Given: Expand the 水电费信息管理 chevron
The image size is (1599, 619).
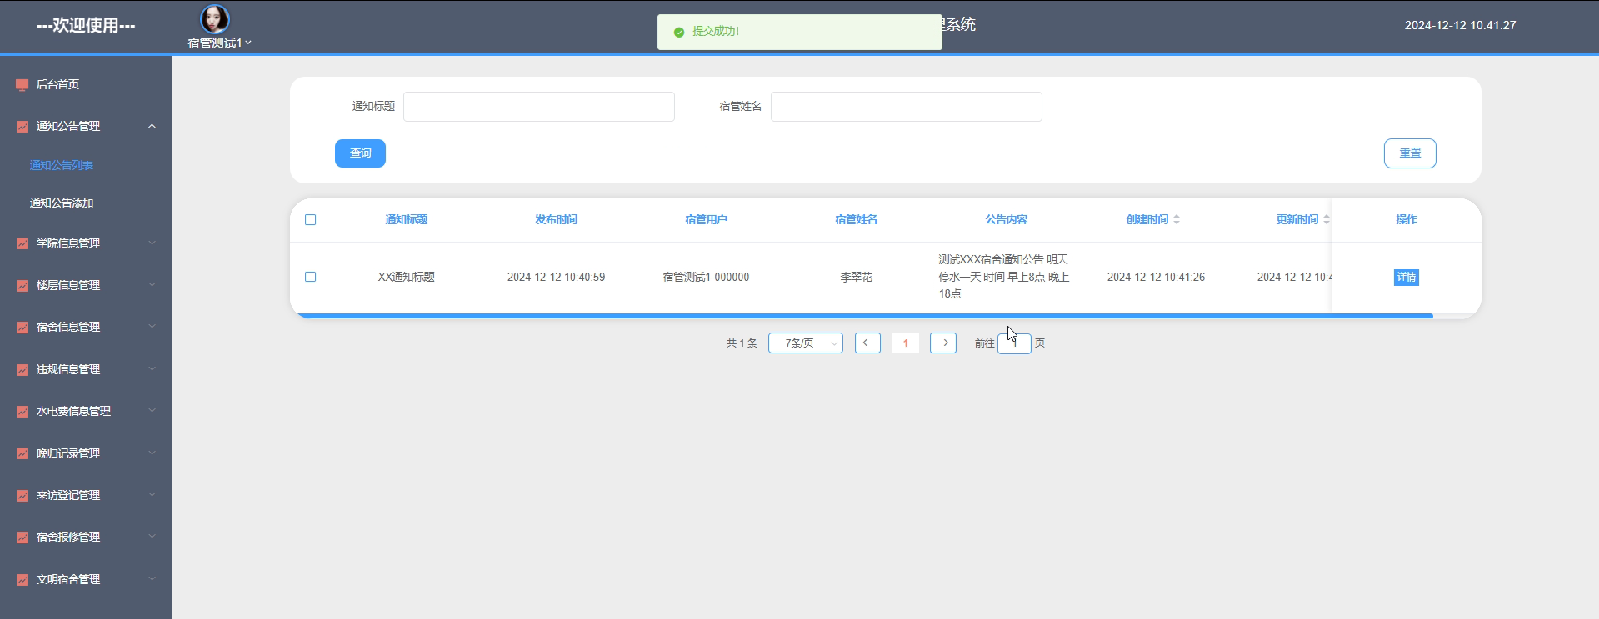Looking at the screenshot, I should point(152,410).
